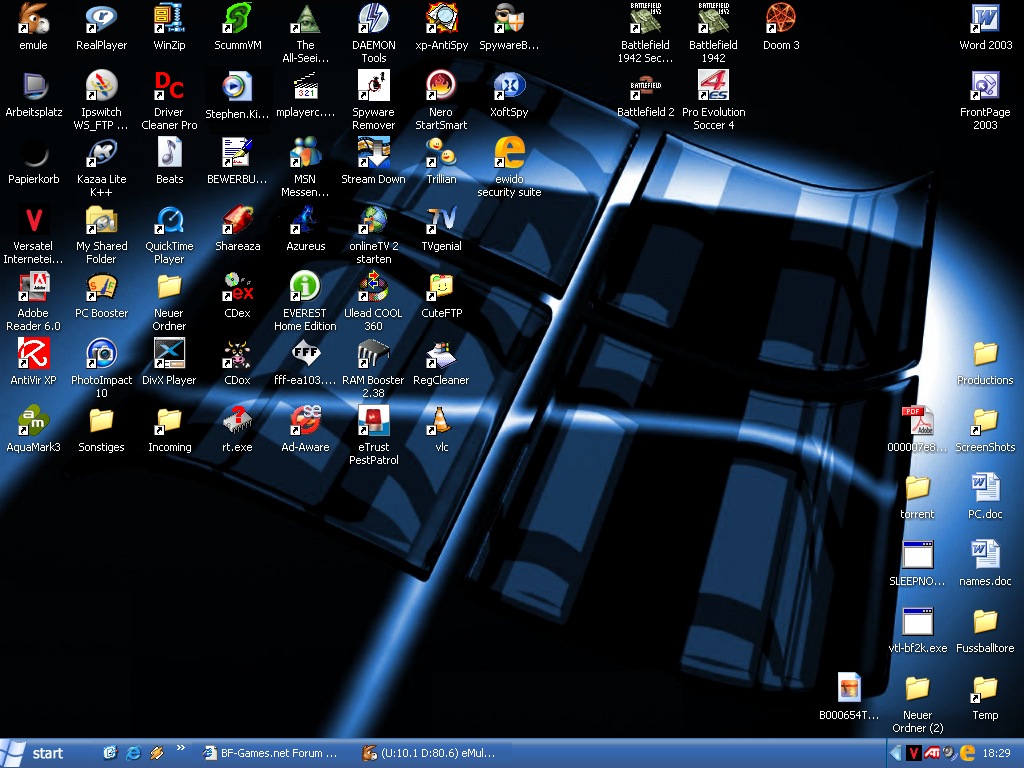Click the DivX Player shortcut
The height and width of the screenshot is (768, 1024).
pos(169,361)
